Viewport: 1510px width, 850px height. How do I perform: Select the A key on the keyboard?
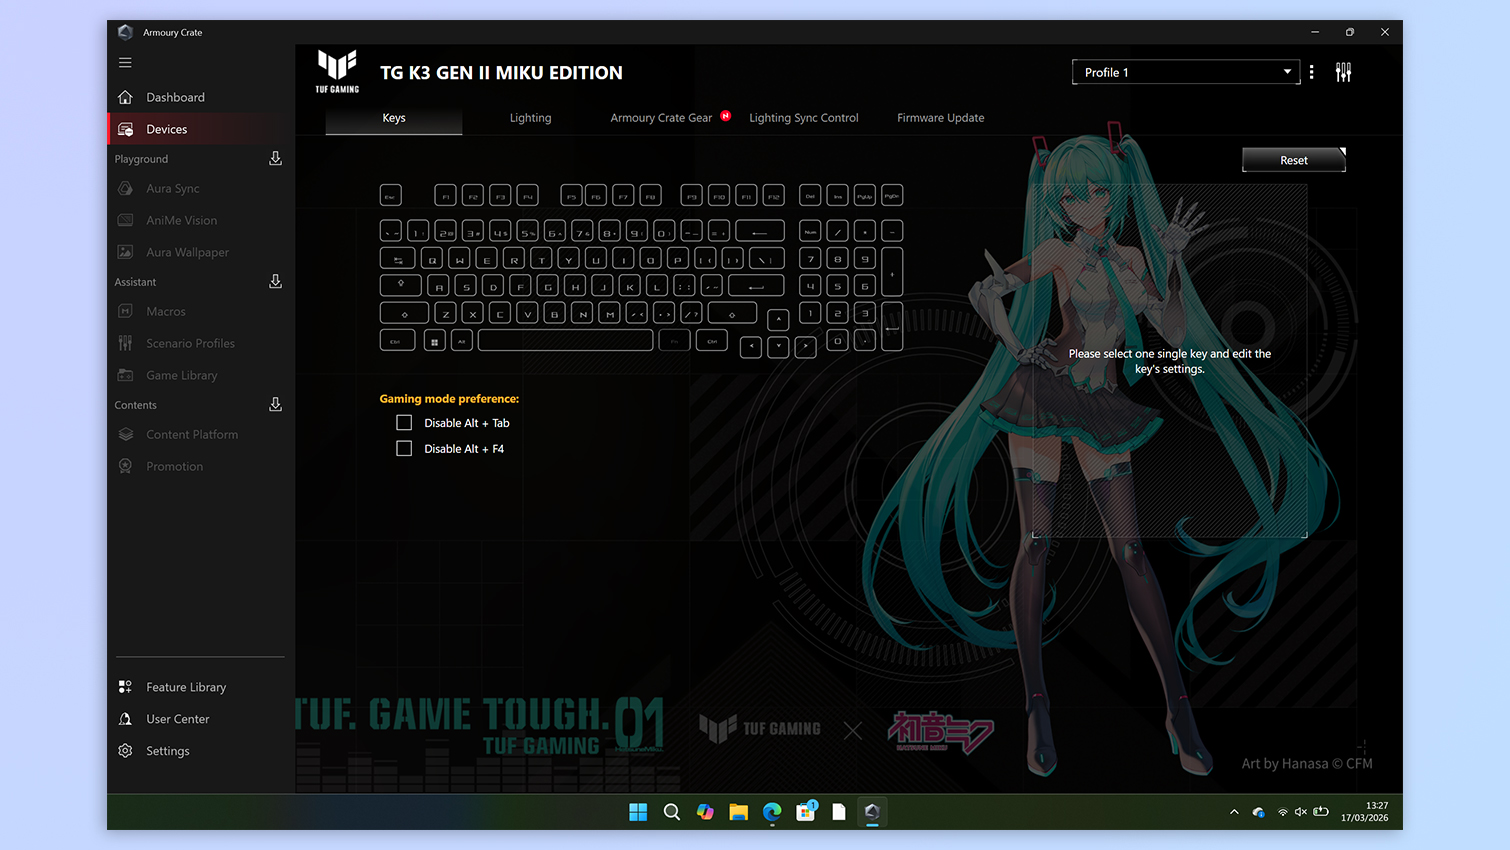coord(438,286)
